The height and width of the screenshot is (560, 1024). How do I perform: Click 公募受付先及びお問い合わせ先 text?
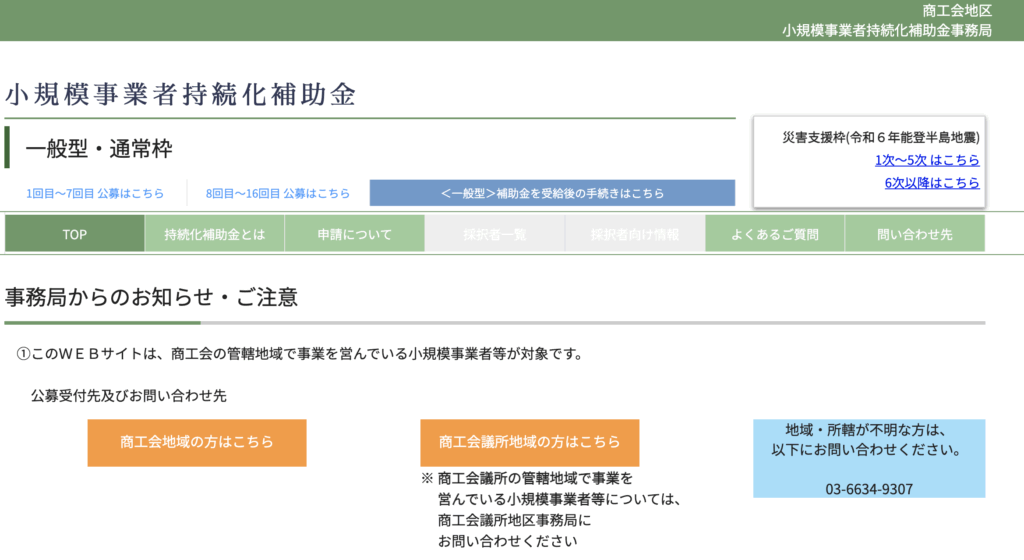coord(129,396)
